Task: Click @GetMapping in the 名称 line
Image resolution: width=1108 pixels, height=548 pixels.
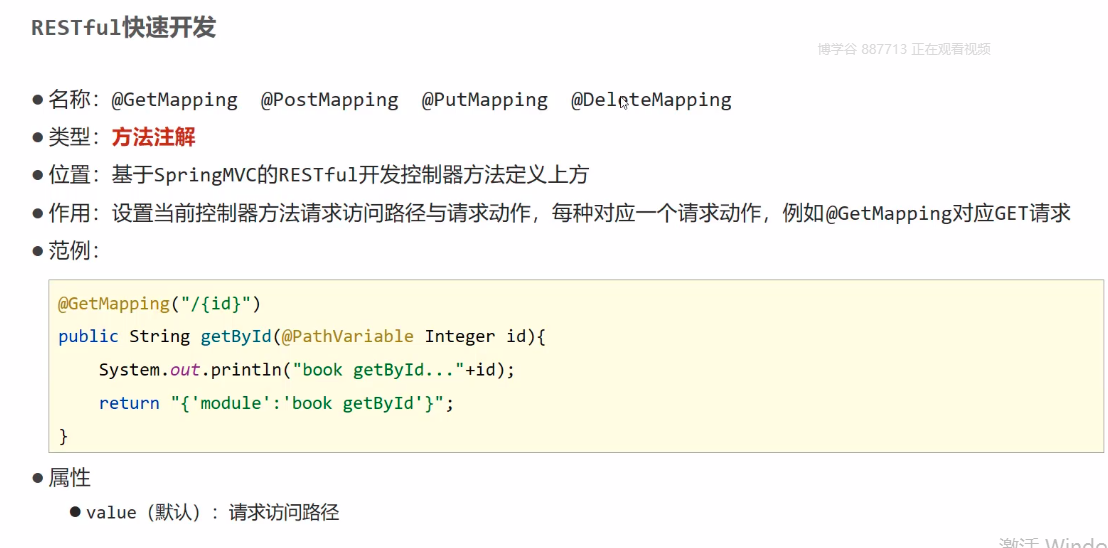Action: [174, 99]
